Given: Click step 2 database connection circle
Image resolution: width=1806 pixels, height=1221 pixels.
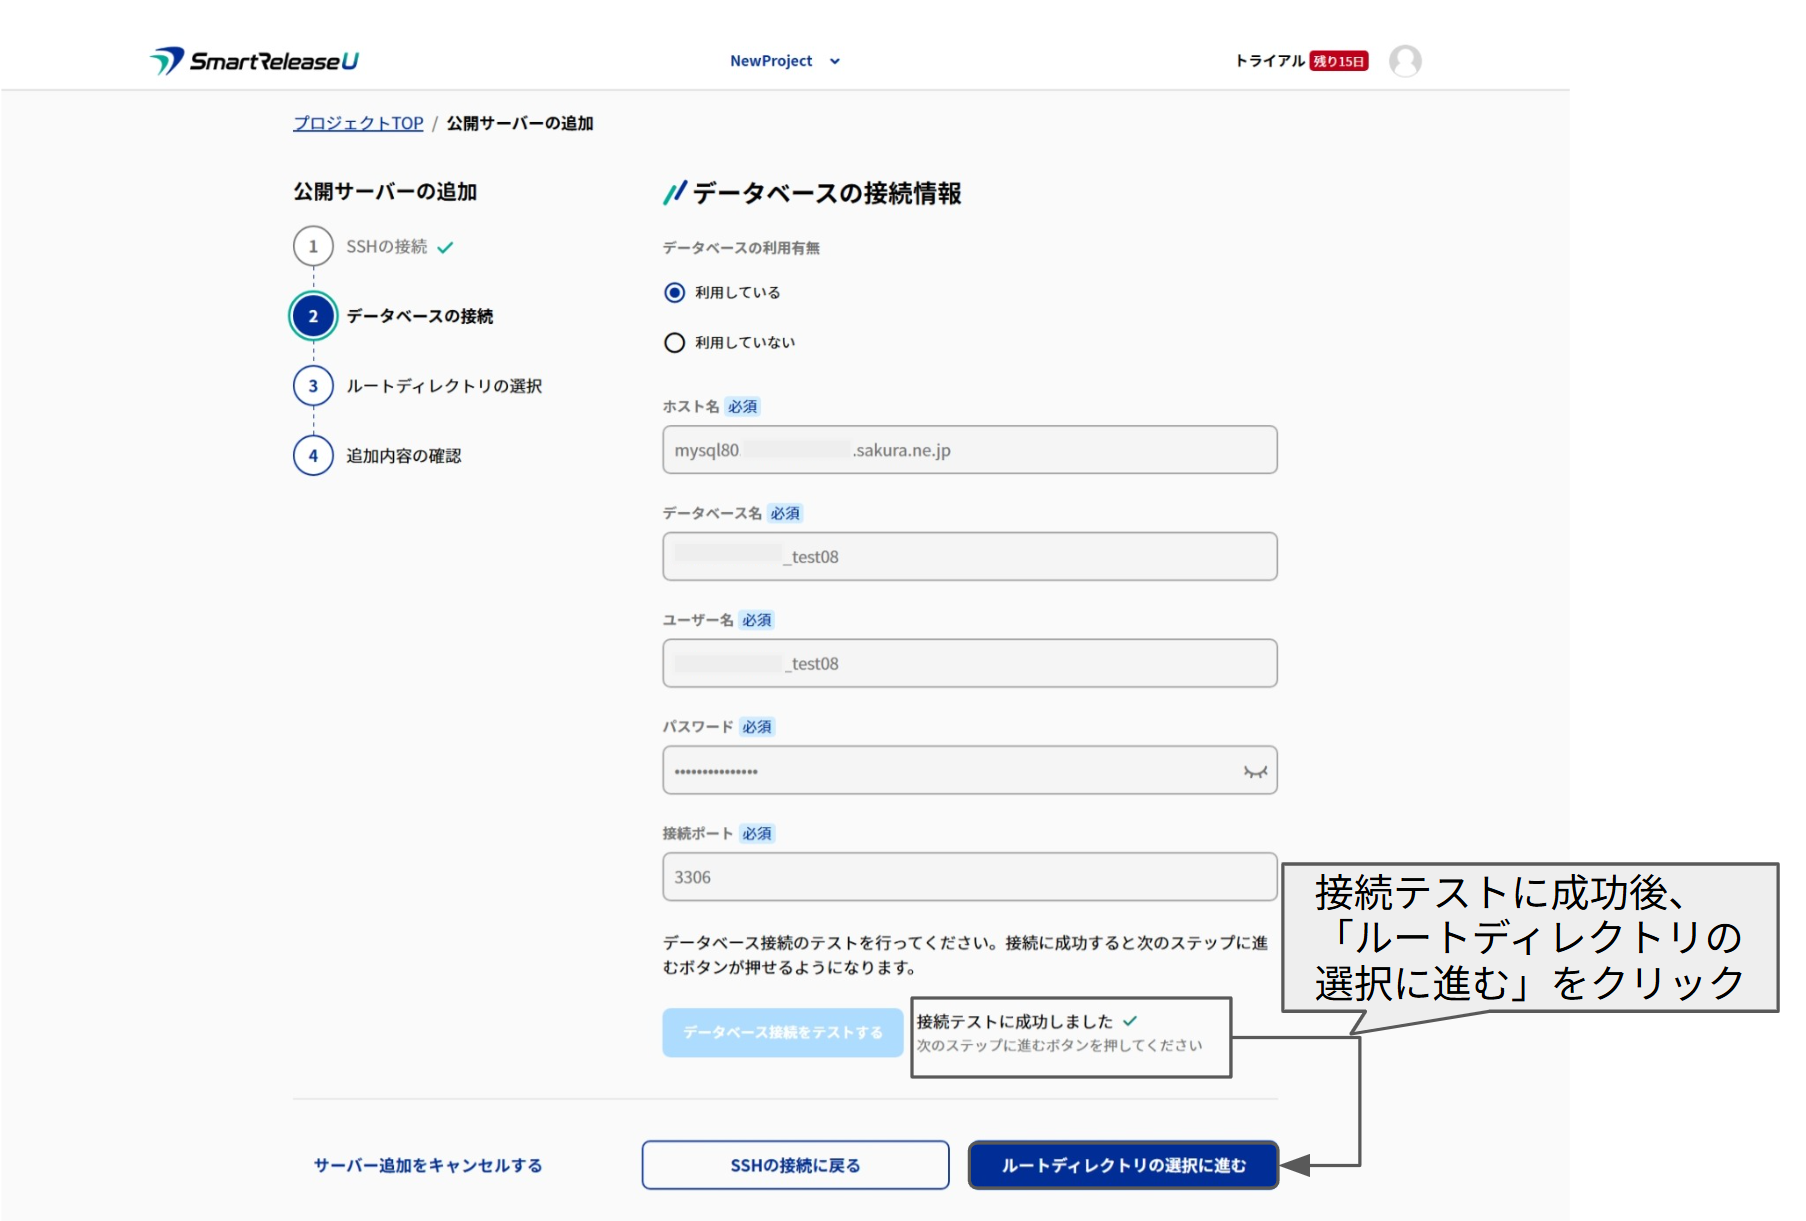Looking at the screenshot, I should [x=313, y=316].
